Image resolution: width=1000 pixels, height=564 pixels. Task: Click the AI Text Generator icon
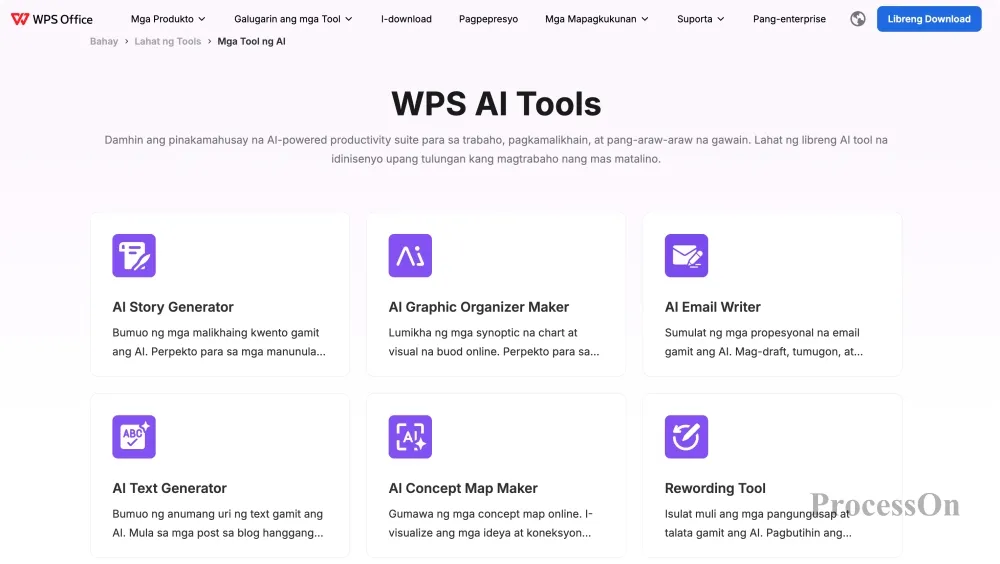coord(134,436)
